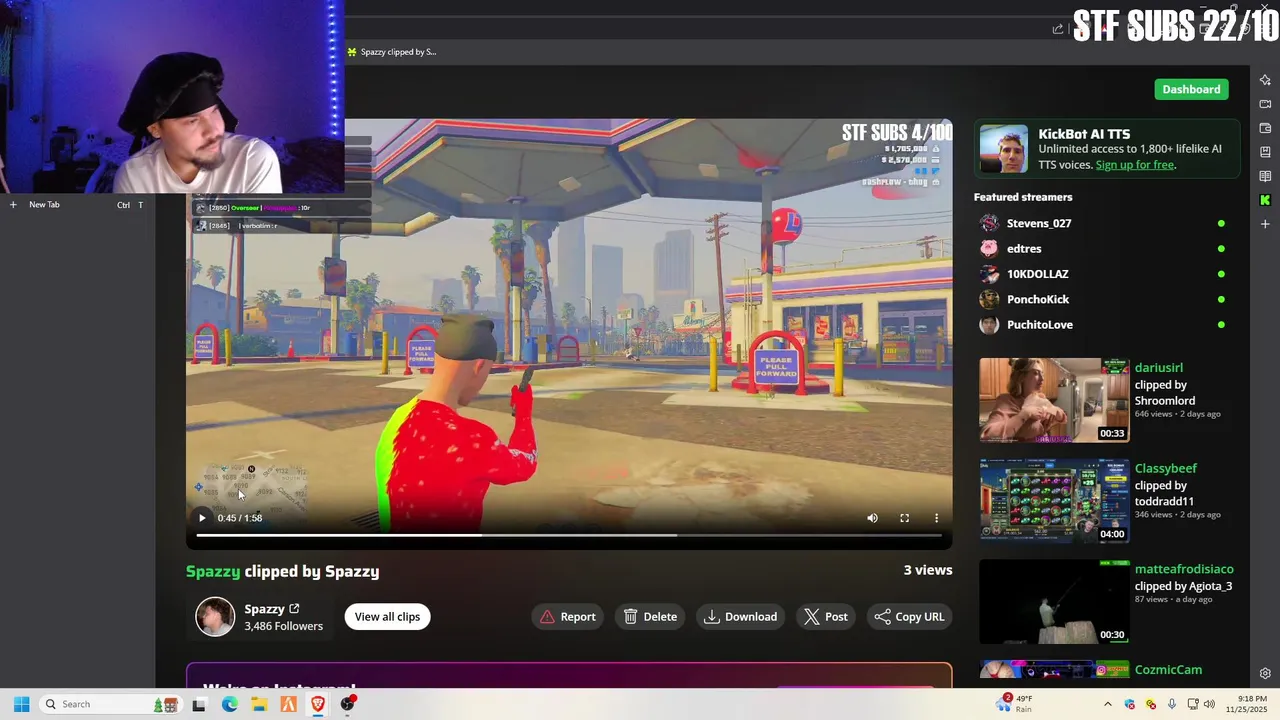Post the clip to X
This screenshot has height=720, width=1280.
tap(826, 617)
